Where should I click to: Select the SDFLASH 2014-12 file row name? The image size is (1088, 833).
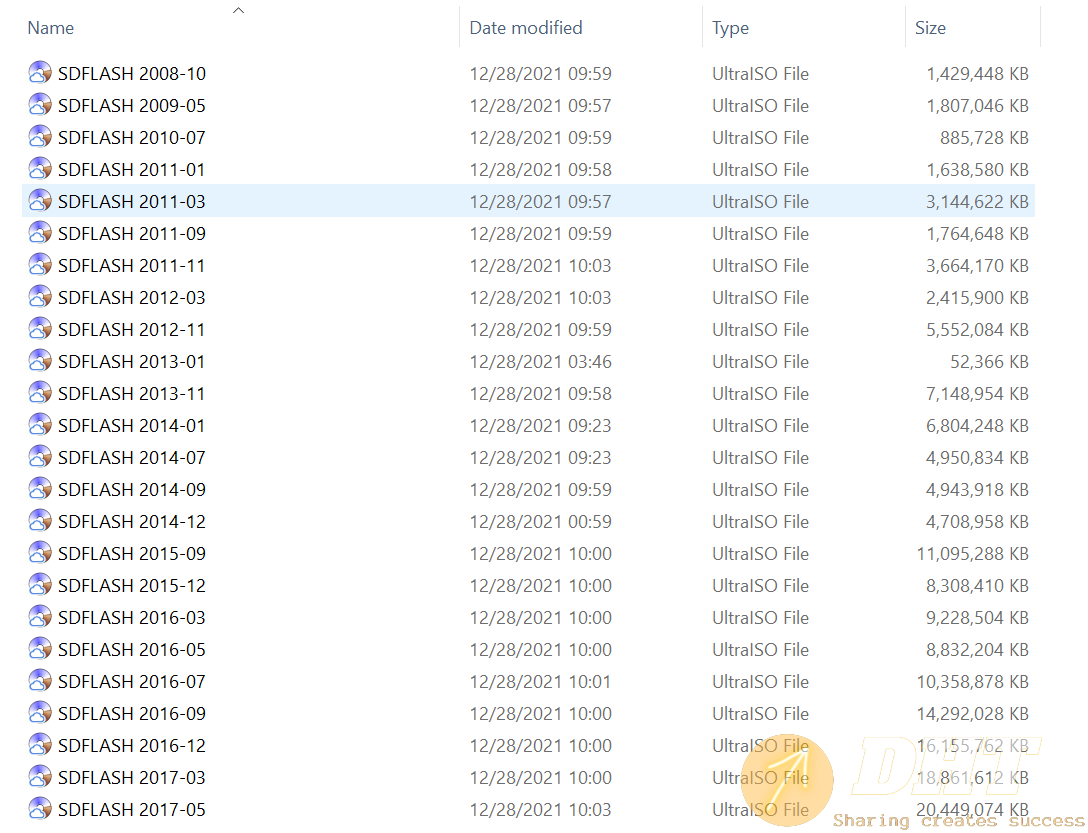[x=131, y=521]
